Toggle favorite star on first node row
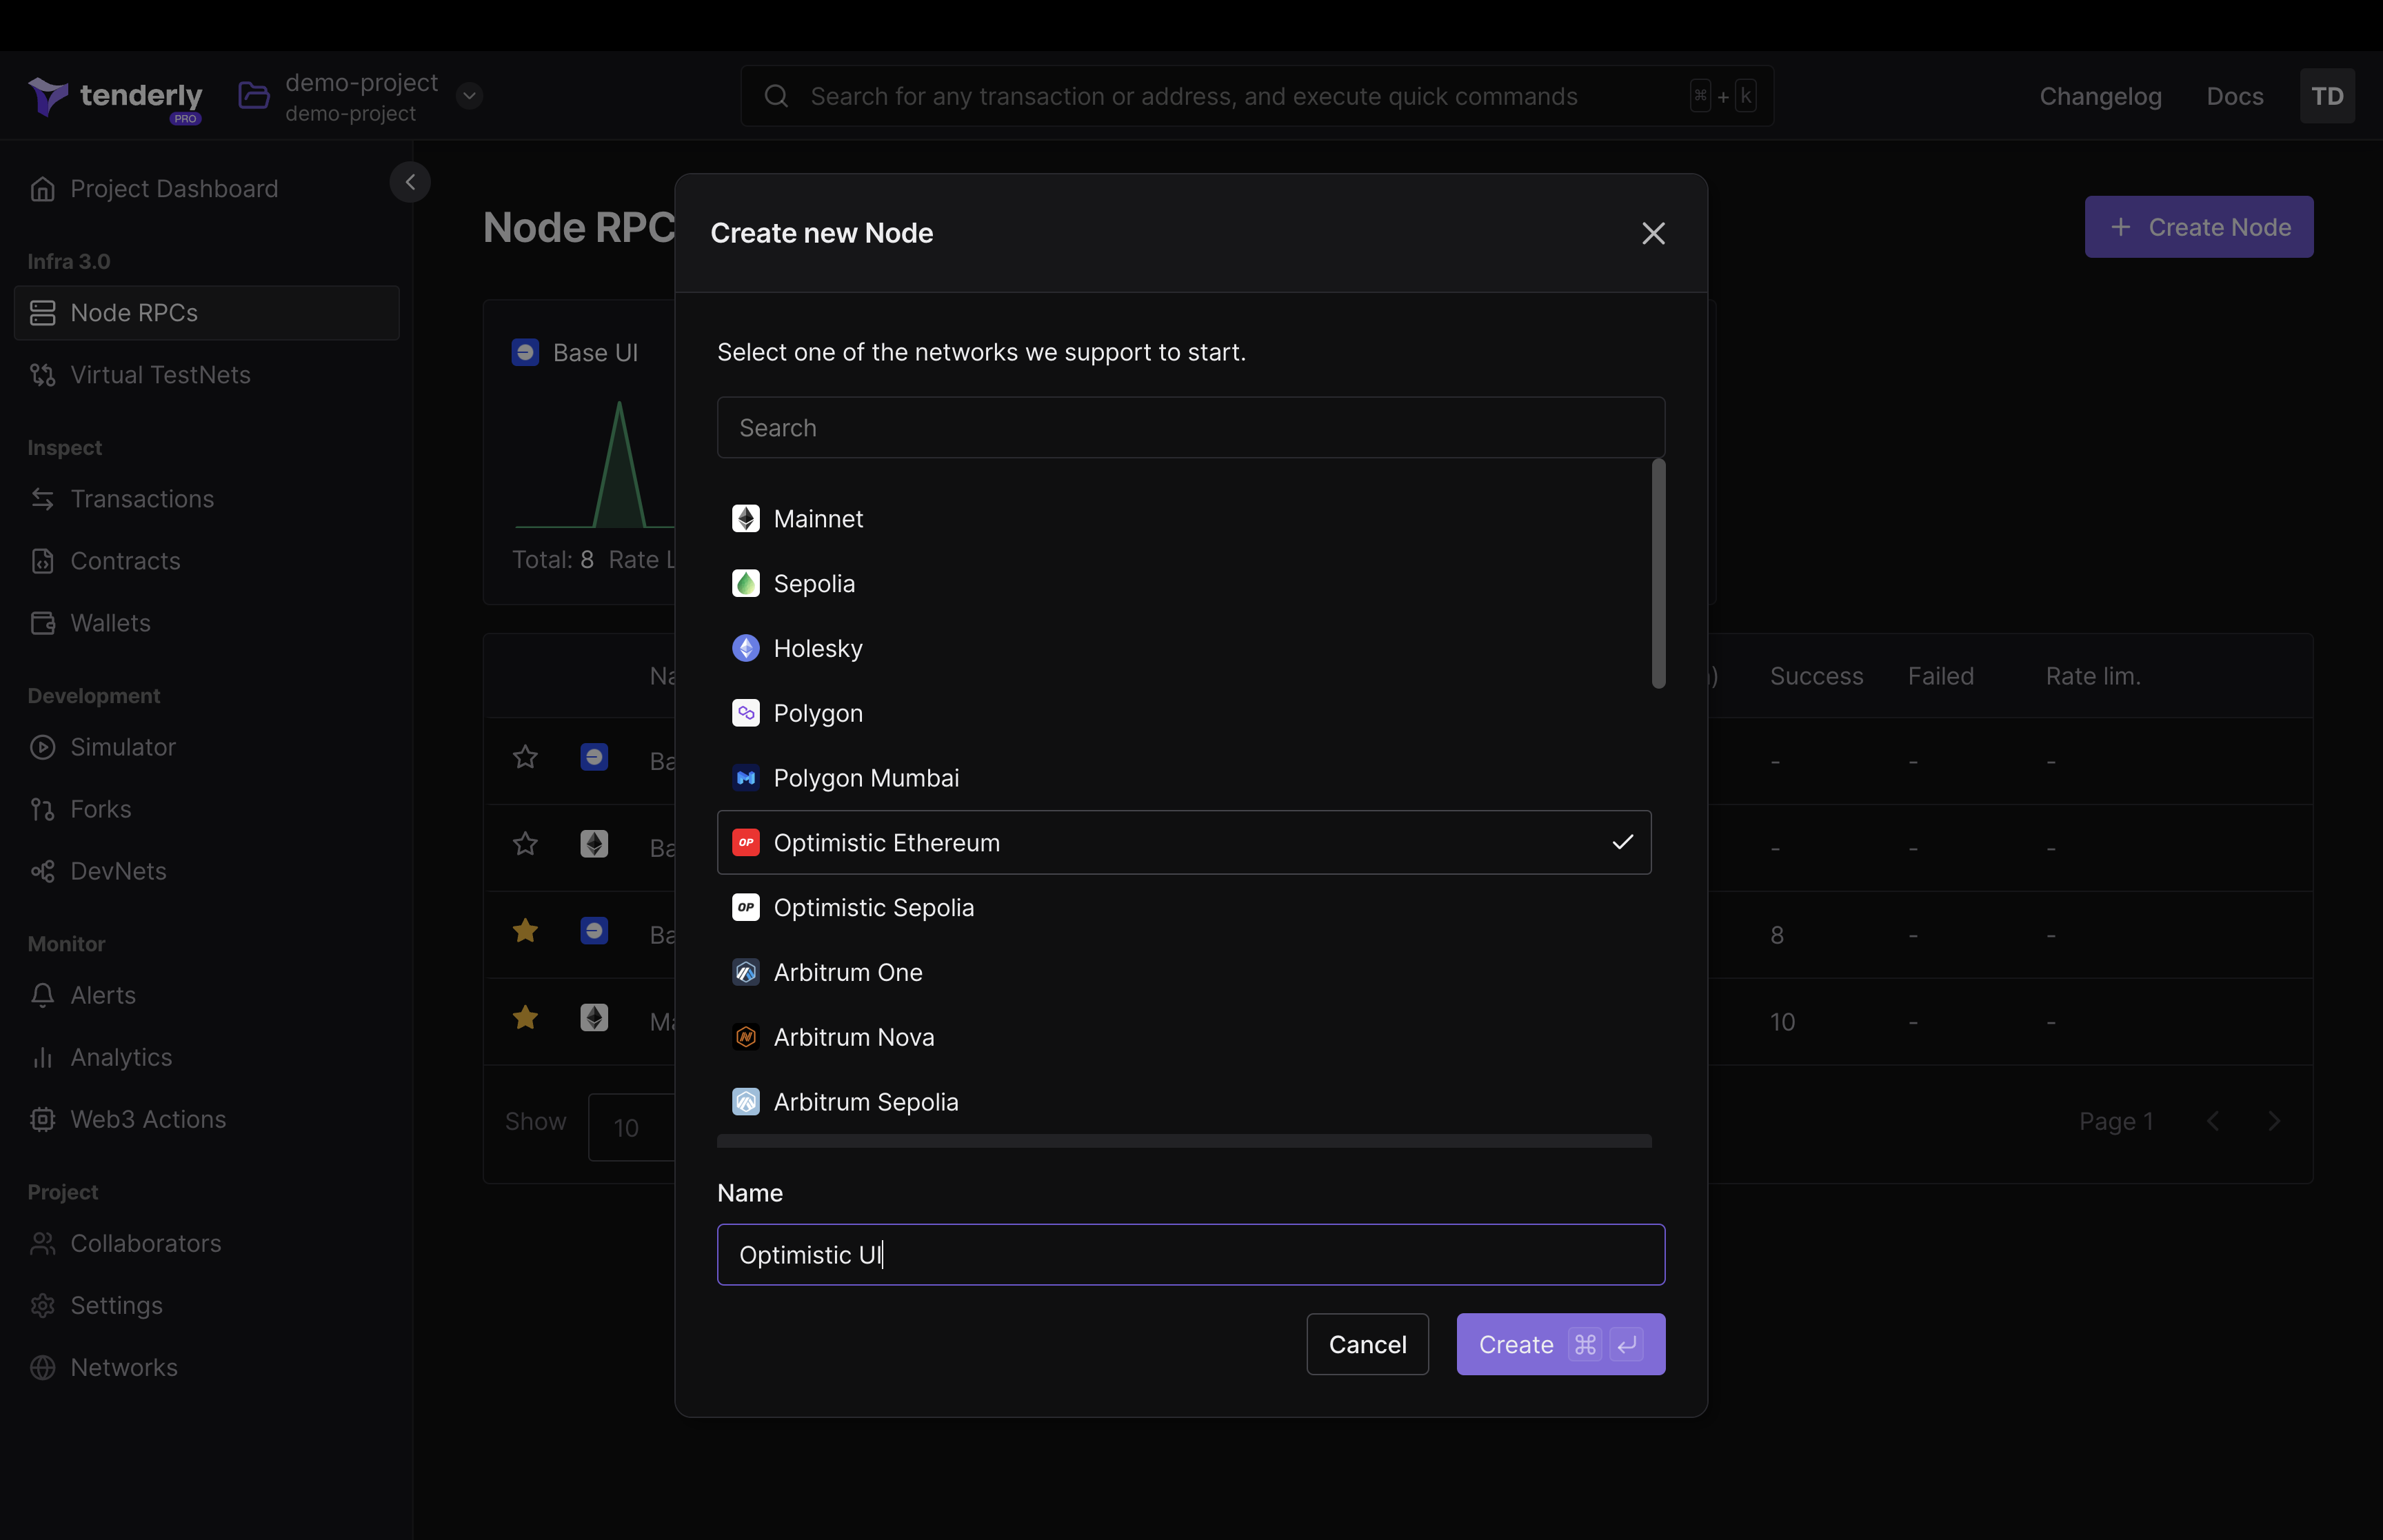Viewport: 2383px width, 1540px height. coord(525,758)
